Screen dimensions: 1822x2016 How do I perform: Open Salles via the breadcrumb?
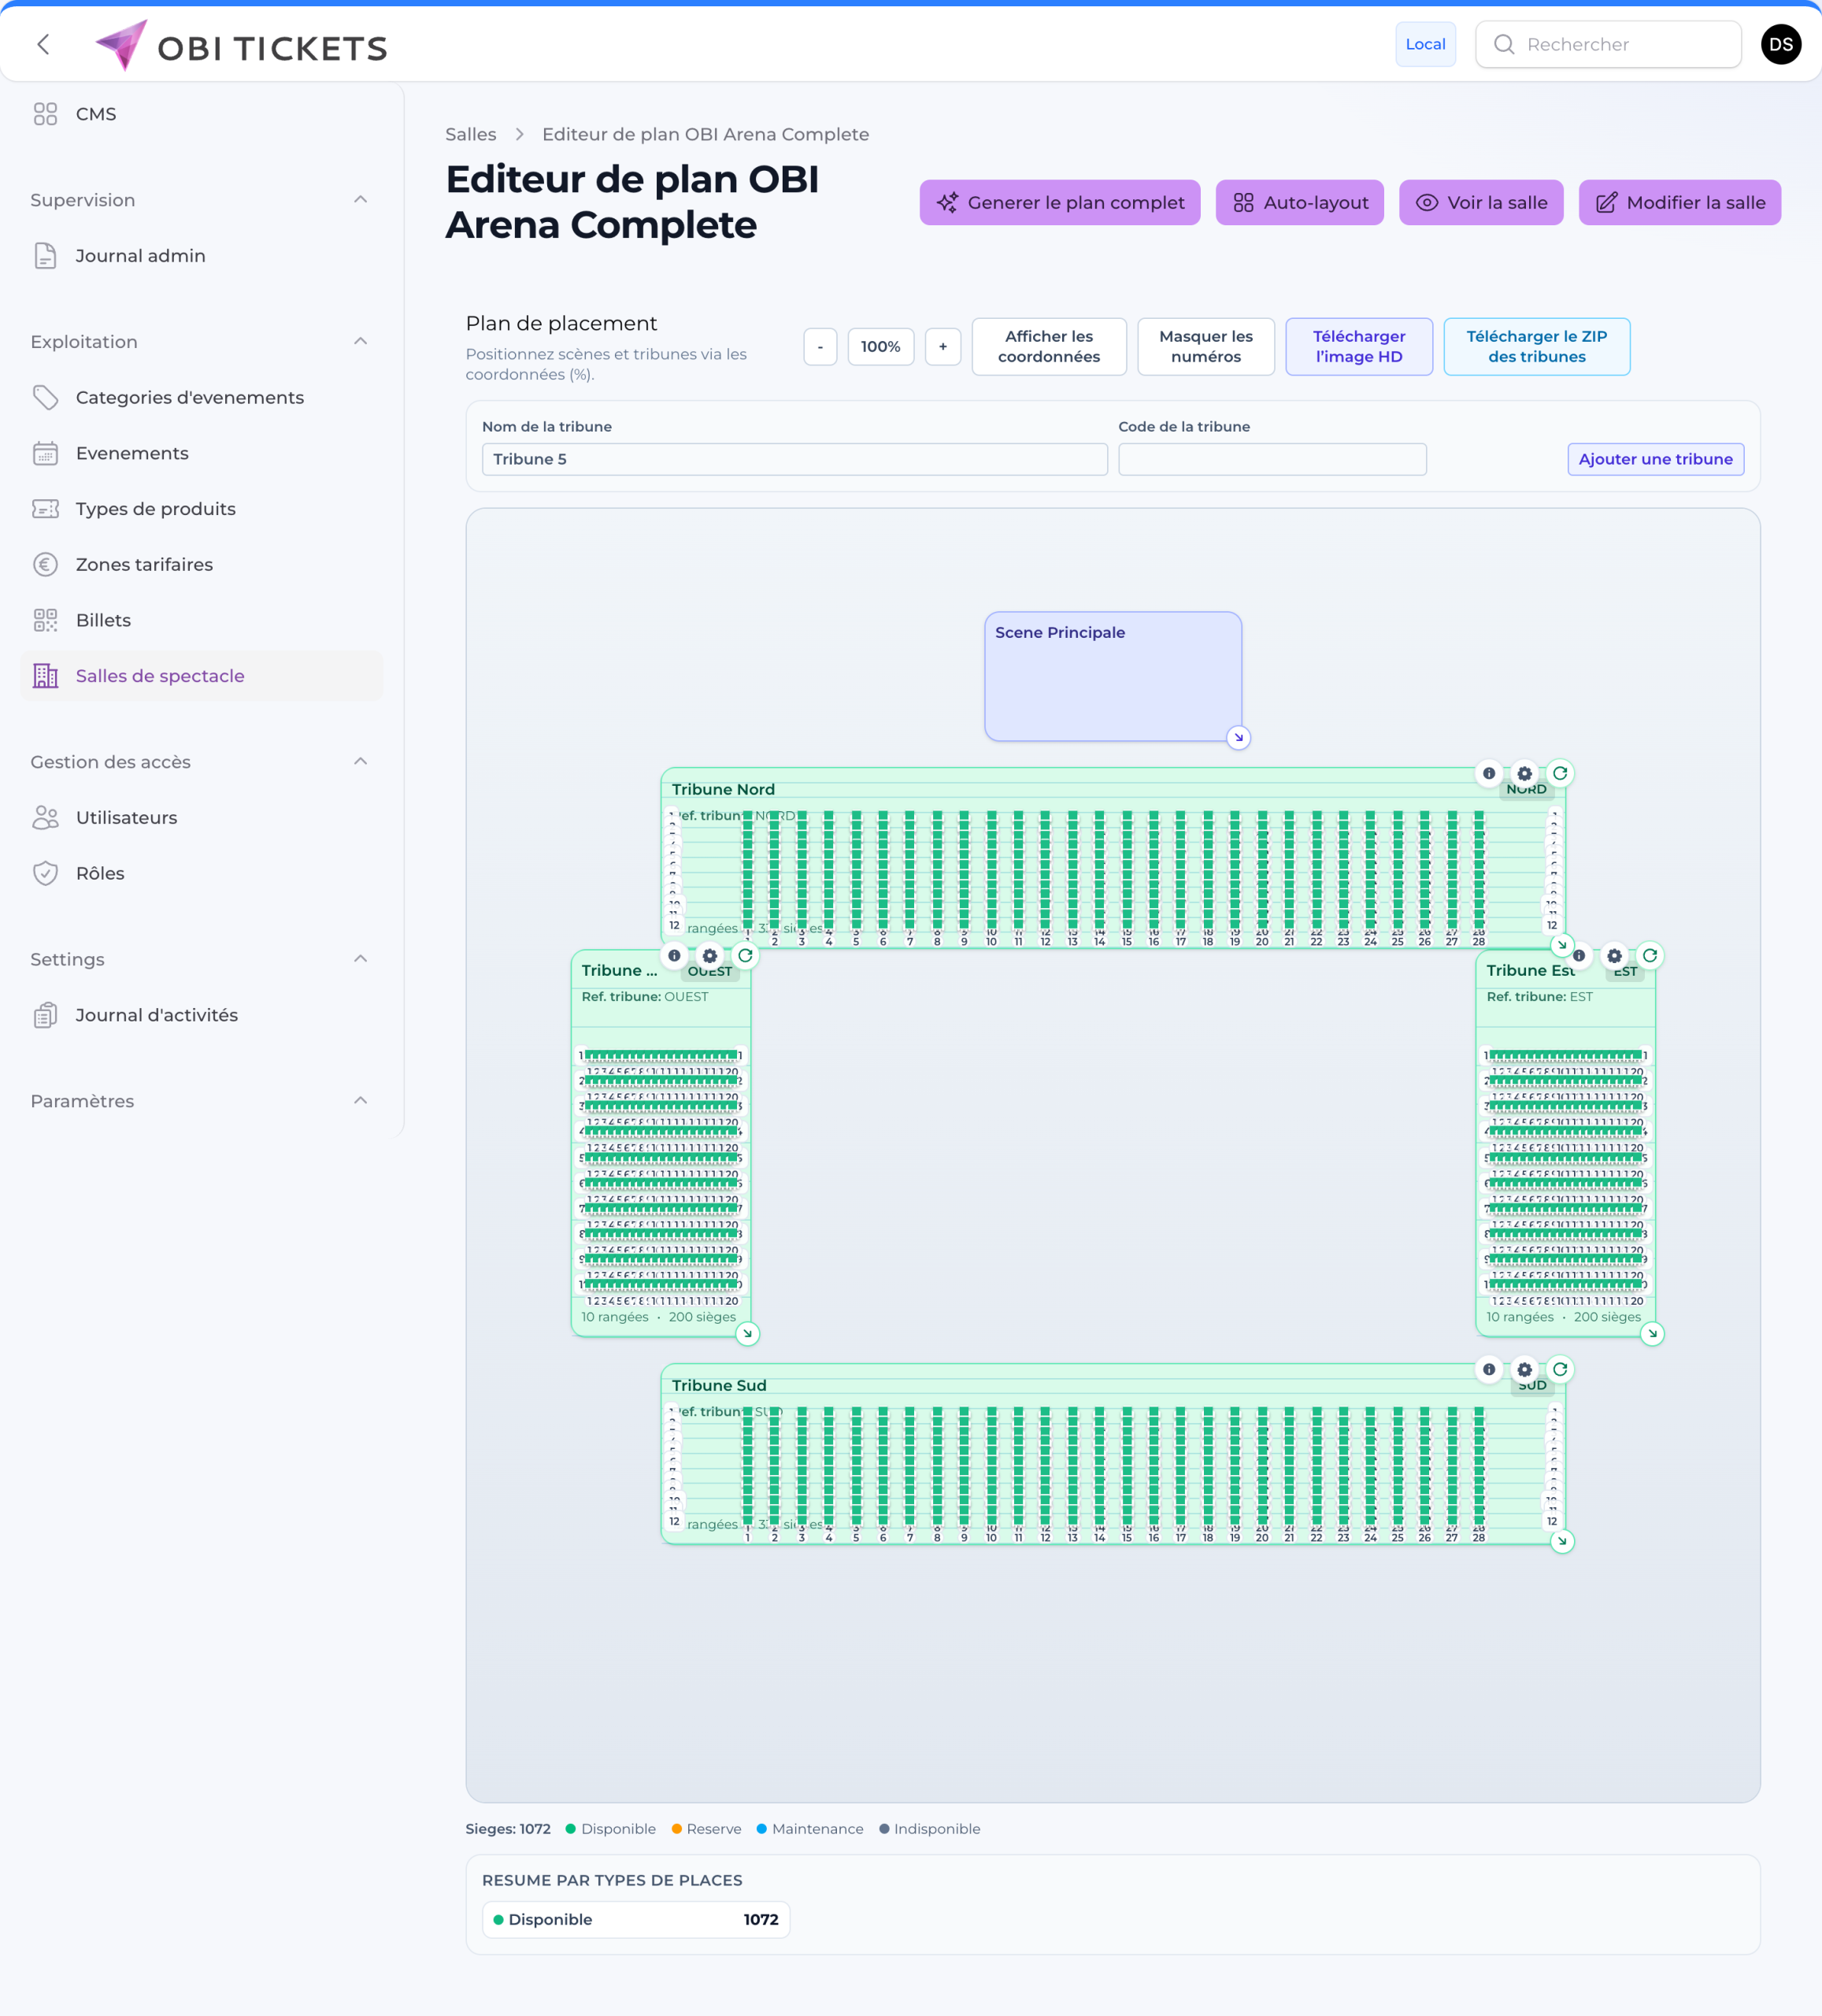click(470, 133)
